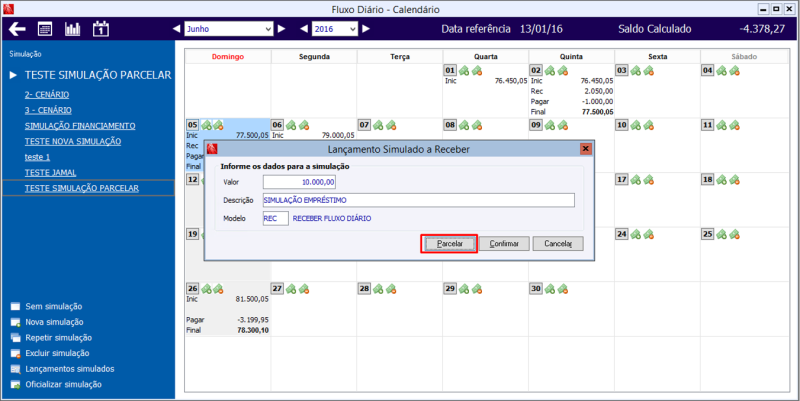800x401 pixels.
Task: Select day 30 number button
Action: pos(536,289)
